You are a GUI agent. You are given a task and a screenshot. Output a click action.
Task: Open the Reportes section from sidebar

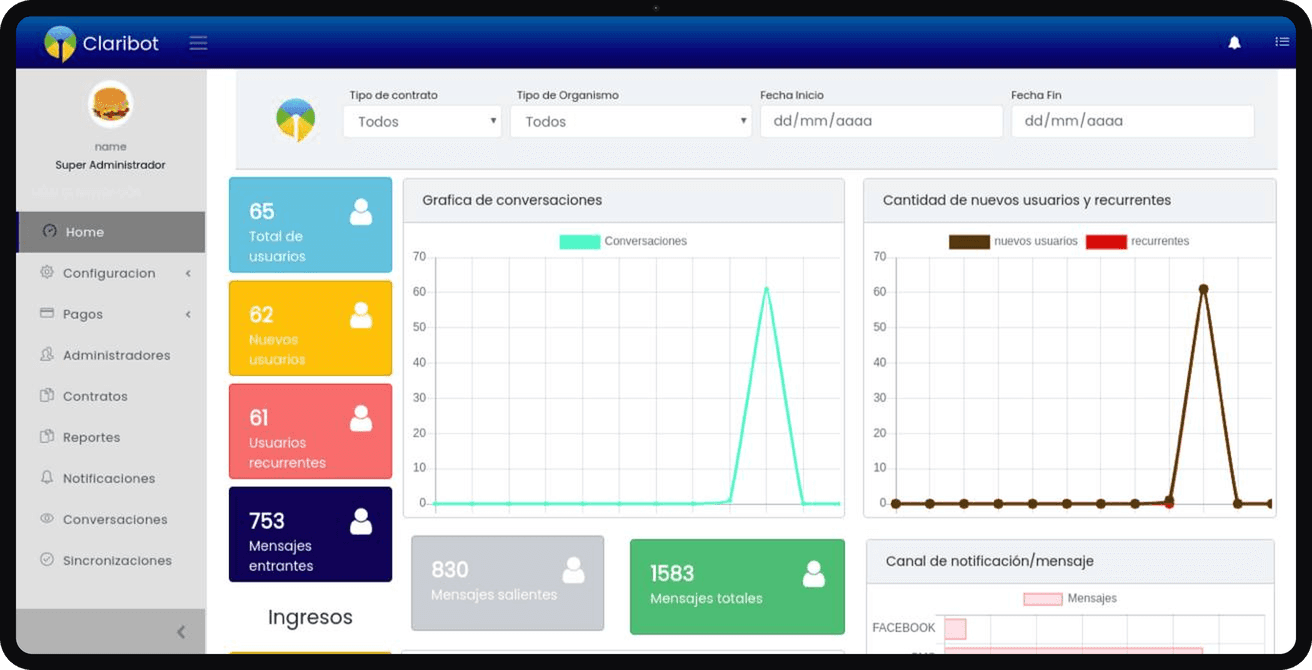point(92,437)
